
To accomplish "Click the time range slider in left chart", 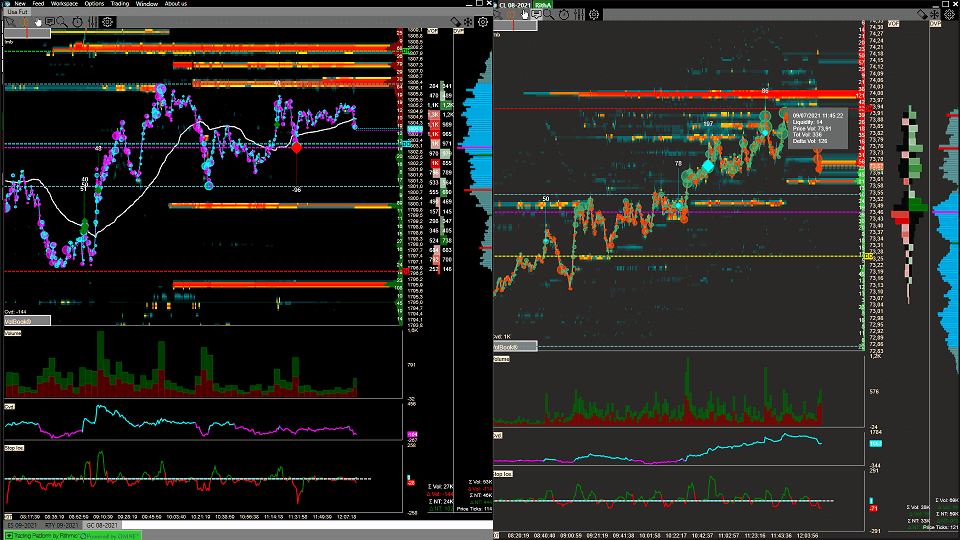I will [x=27, y=32].
